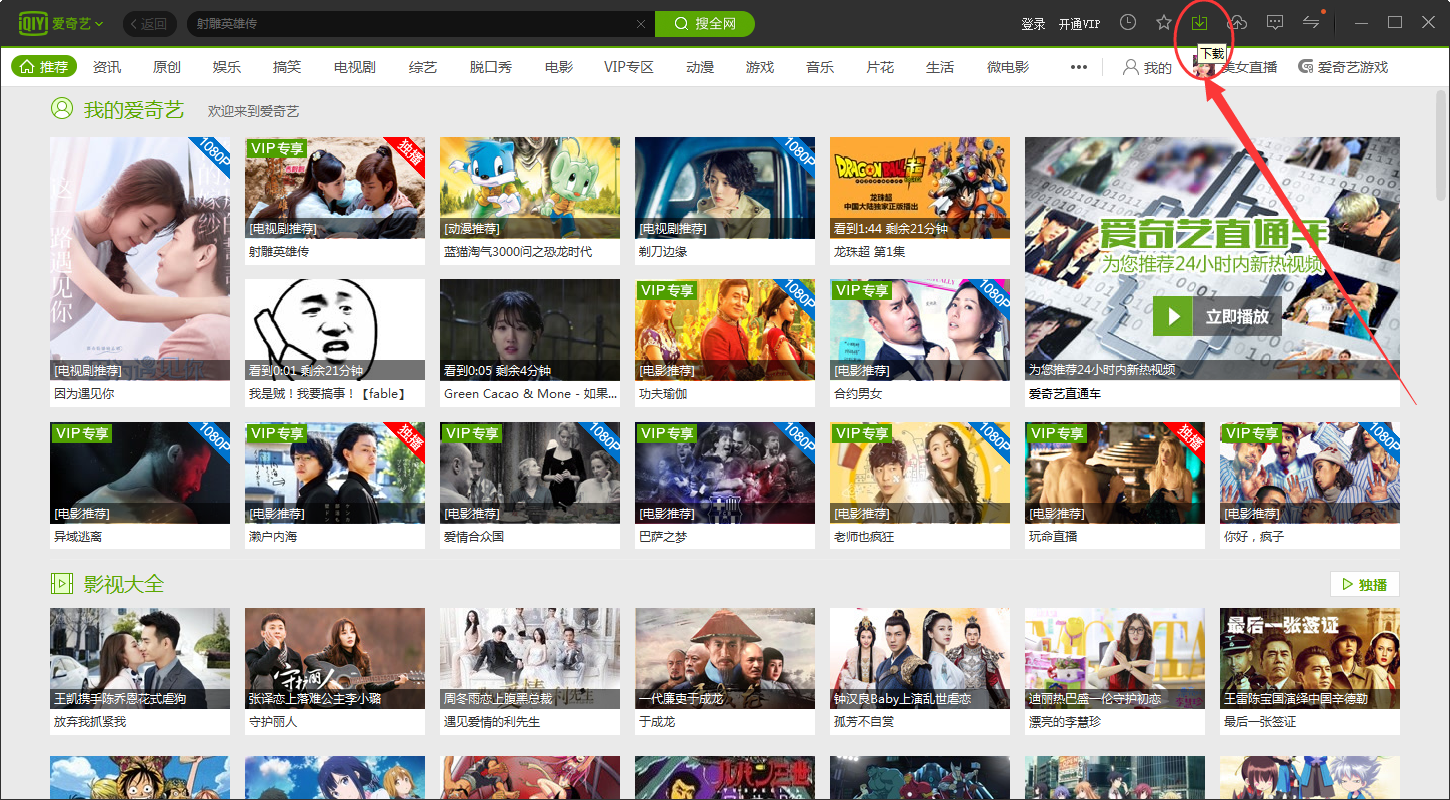
Task: Open the 游戏 tab
Action: pyautogui.click(x=760, y=67)
